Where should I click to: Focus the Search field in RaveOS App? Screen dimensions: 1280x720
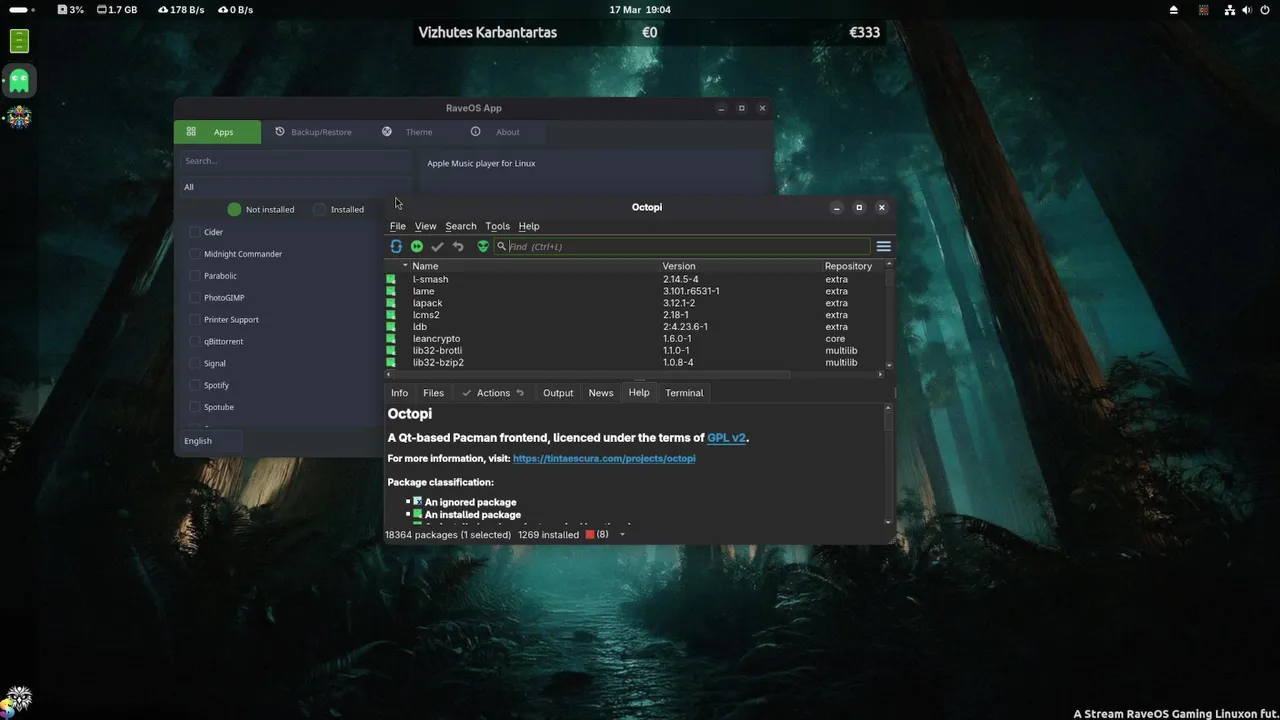click(x=295, y=161)
